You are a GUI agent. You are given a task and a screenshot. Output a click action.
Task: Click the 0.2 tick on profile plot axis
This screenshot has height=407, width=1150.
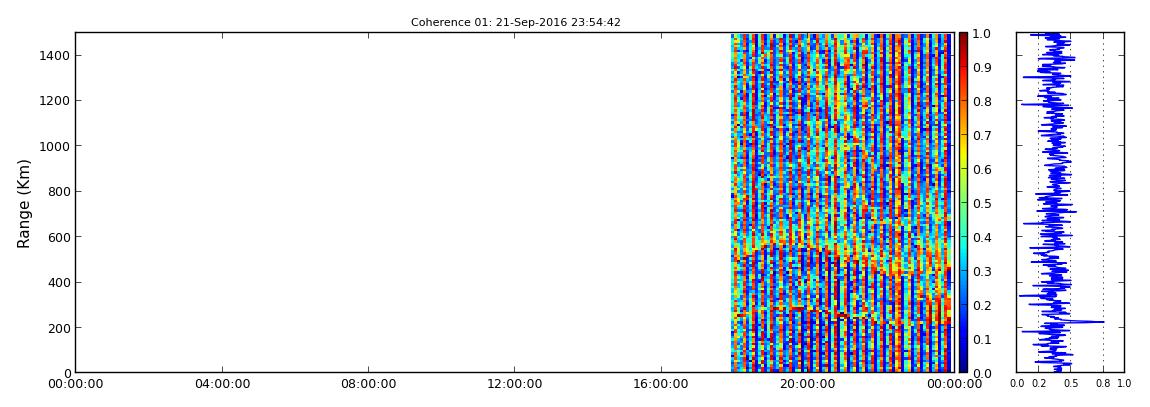1039,384
